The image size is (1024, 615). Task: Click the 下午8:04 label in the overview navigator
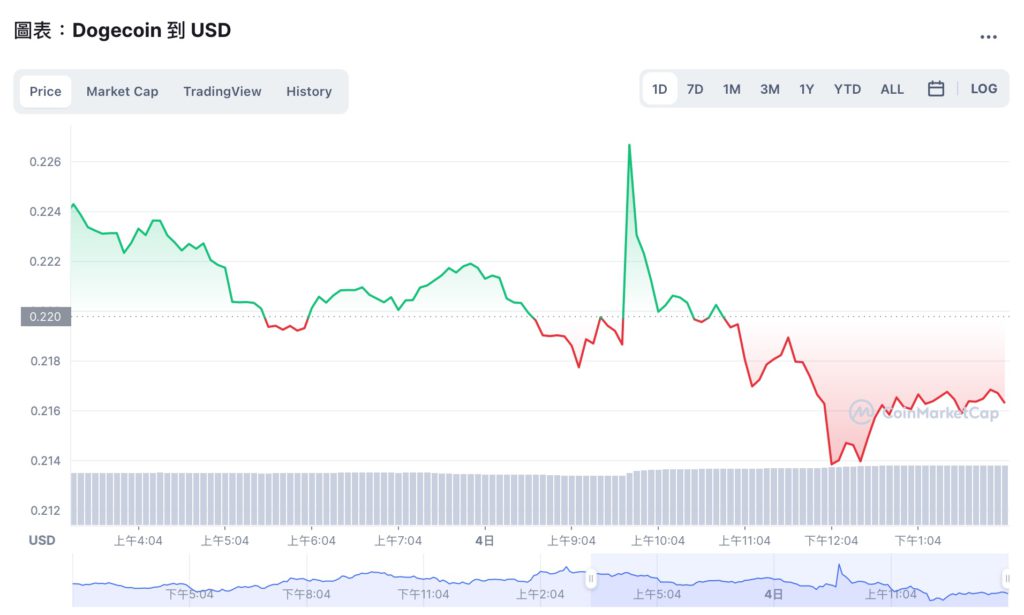pyautogui.click(x=306, y=594)
